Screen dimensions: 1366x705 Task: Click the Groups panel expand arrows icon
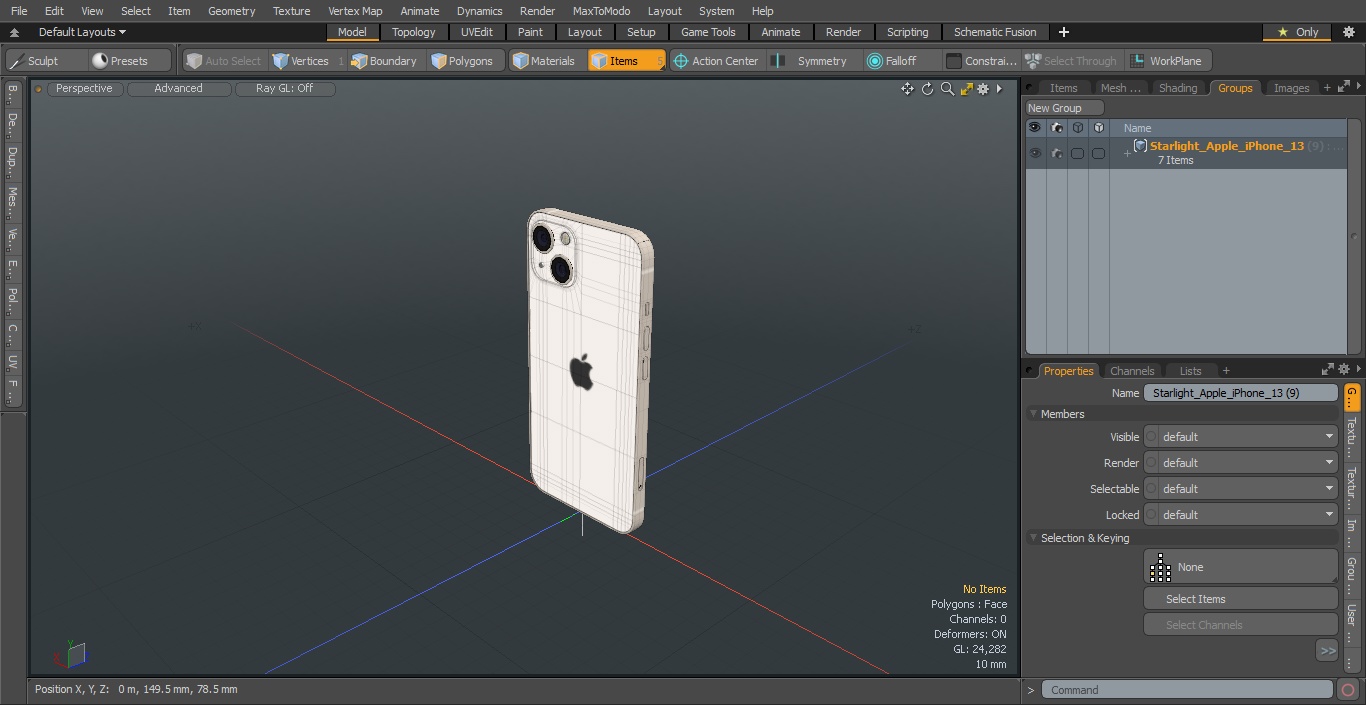[1344, 87]
